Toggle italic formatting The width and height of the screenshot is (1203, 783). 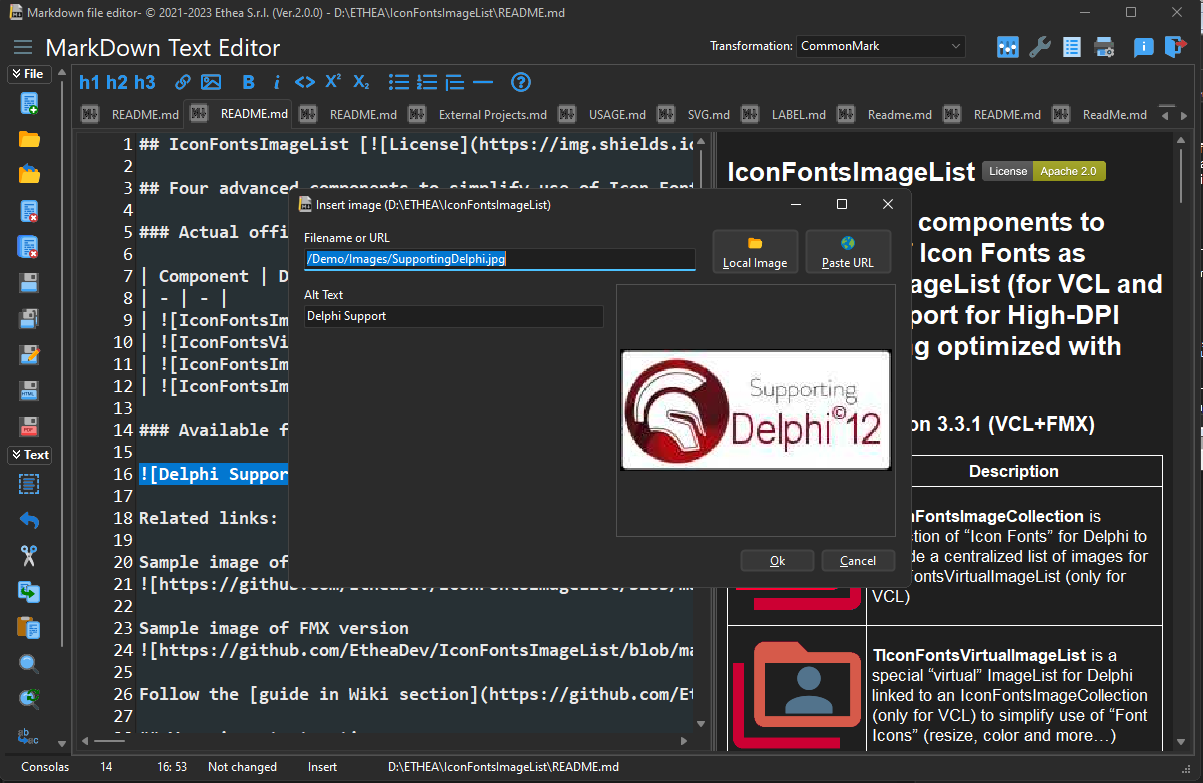(x=277, y=82)
